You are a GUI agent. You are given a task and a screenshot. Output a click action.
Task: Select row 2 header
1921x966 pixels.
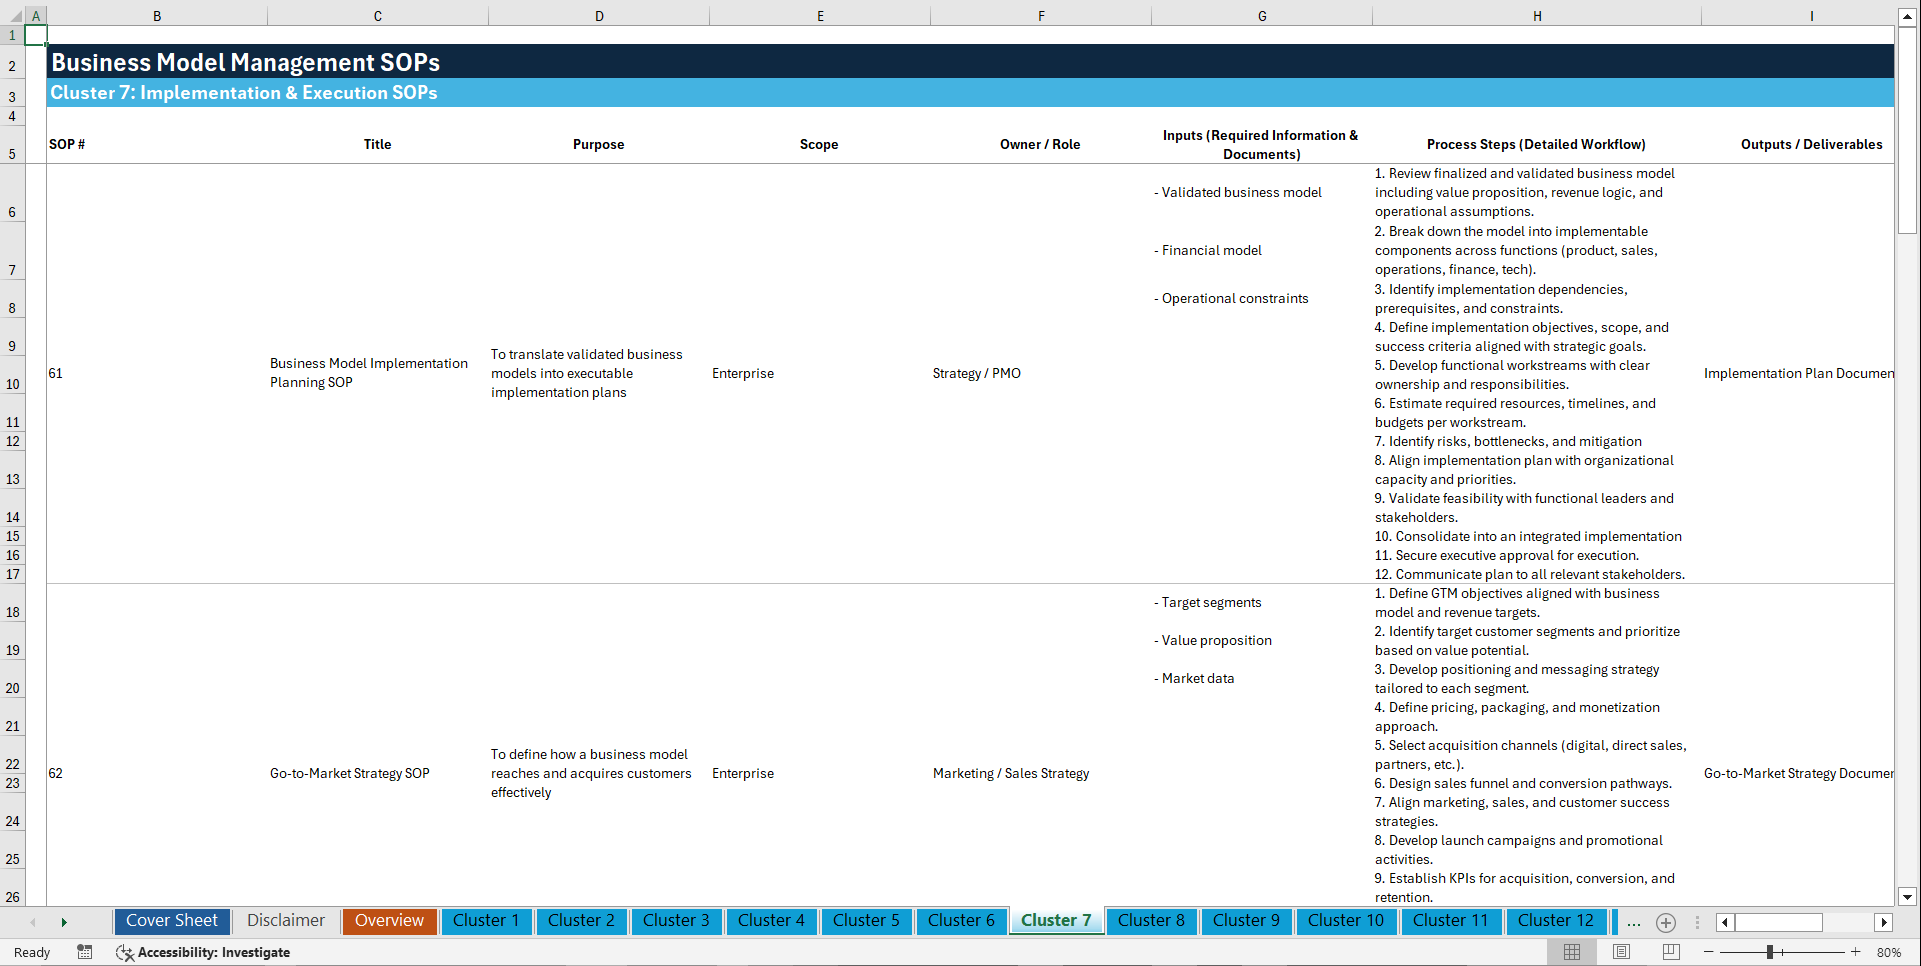[x=12, y=62]
